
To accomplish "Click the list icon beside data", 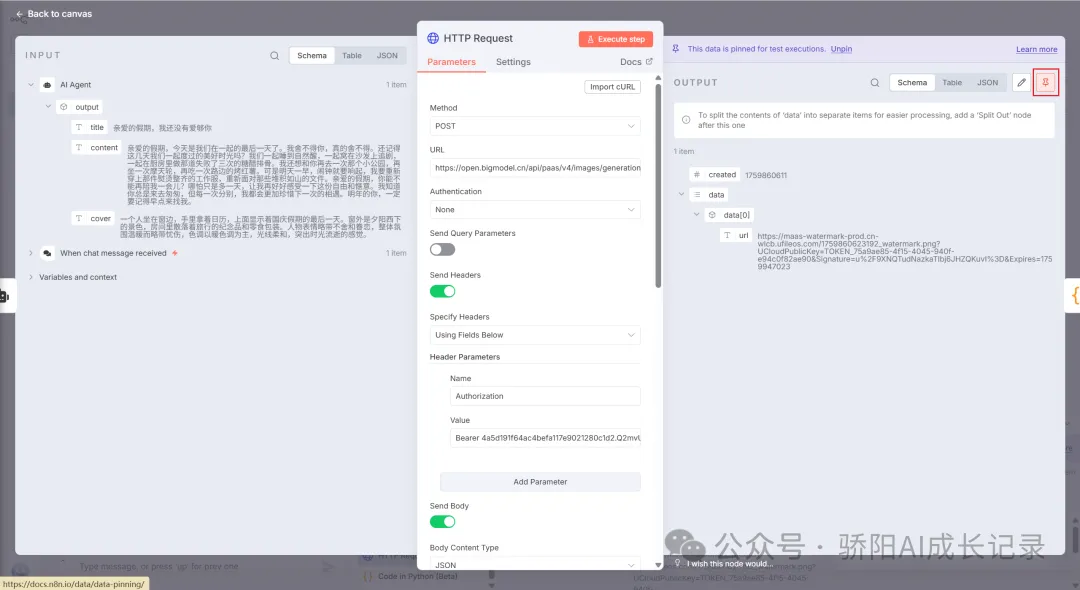I will [x=697, y=195].
